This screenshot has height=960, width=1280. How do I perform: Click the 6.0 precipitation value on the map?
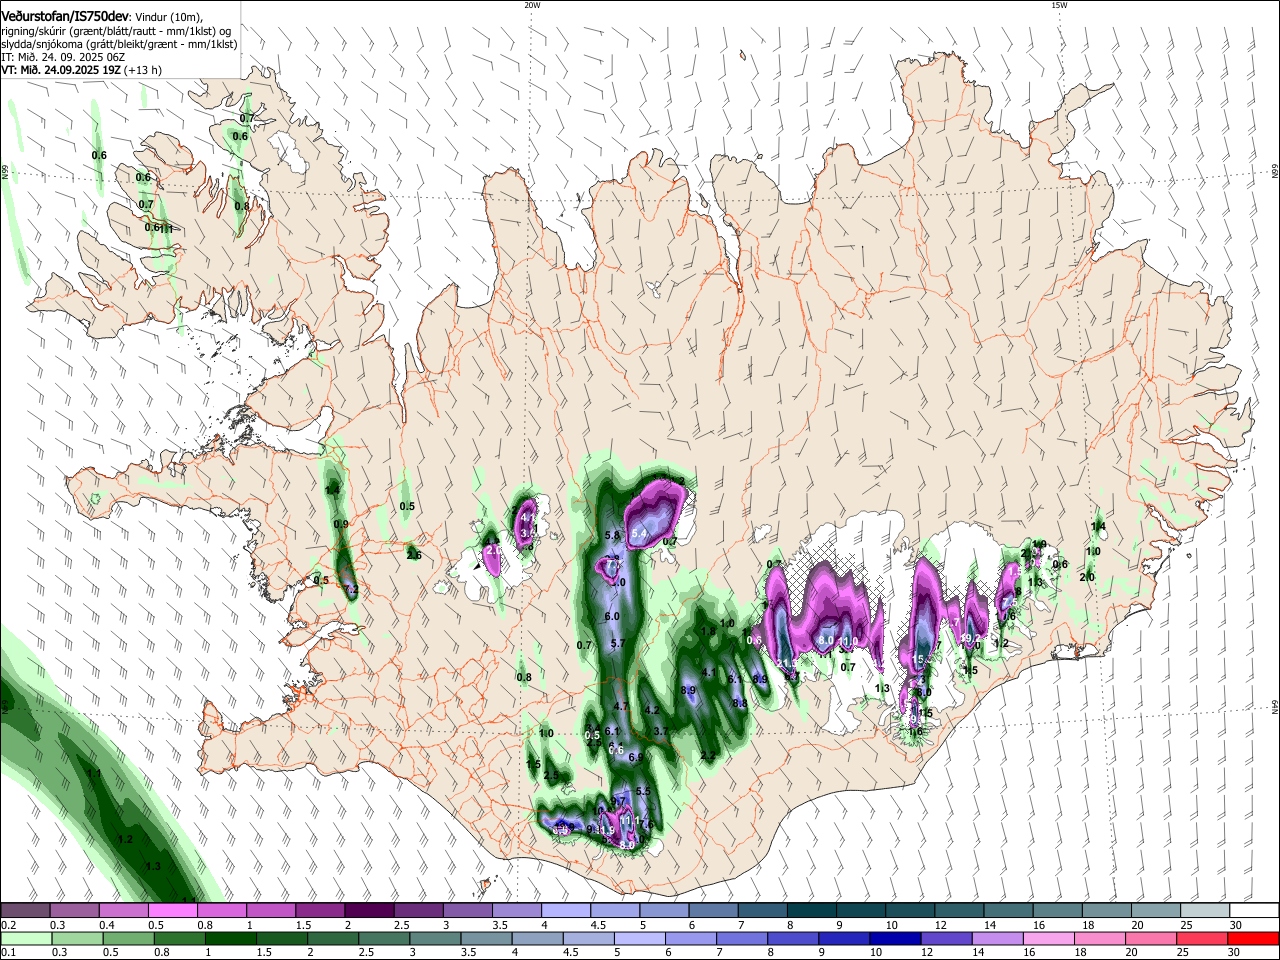(612, 617)
